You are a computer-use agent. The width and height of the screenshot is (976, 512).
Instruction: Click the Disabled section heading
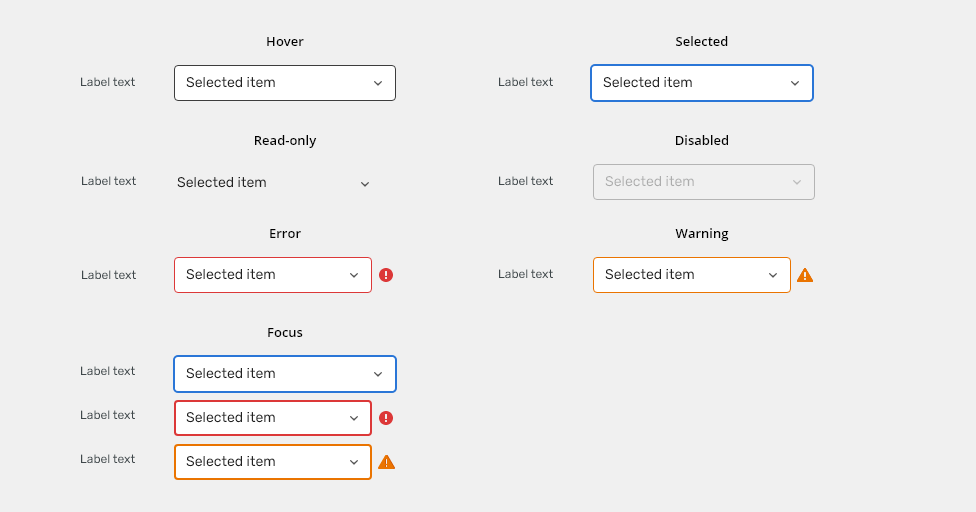(x=702, y=141)
